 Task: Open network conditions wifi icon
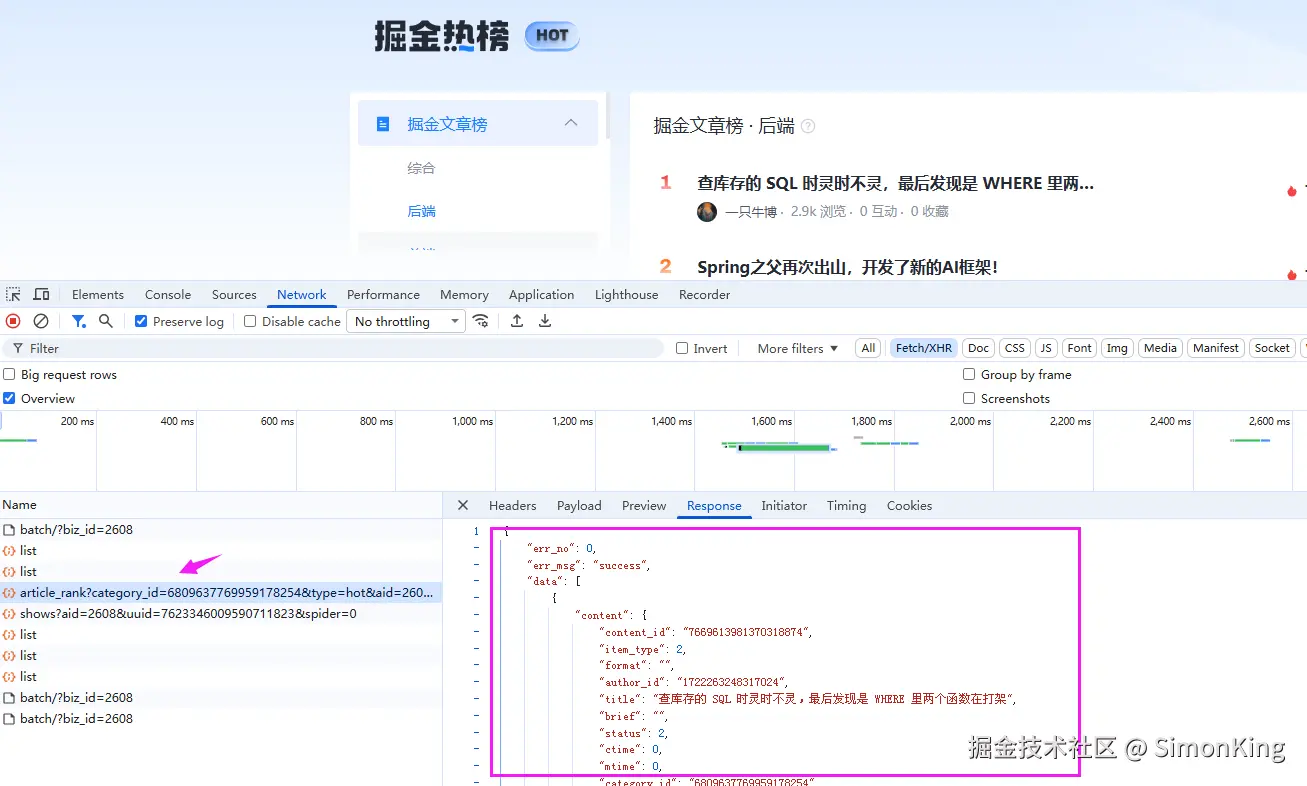(x=481, y=321)
